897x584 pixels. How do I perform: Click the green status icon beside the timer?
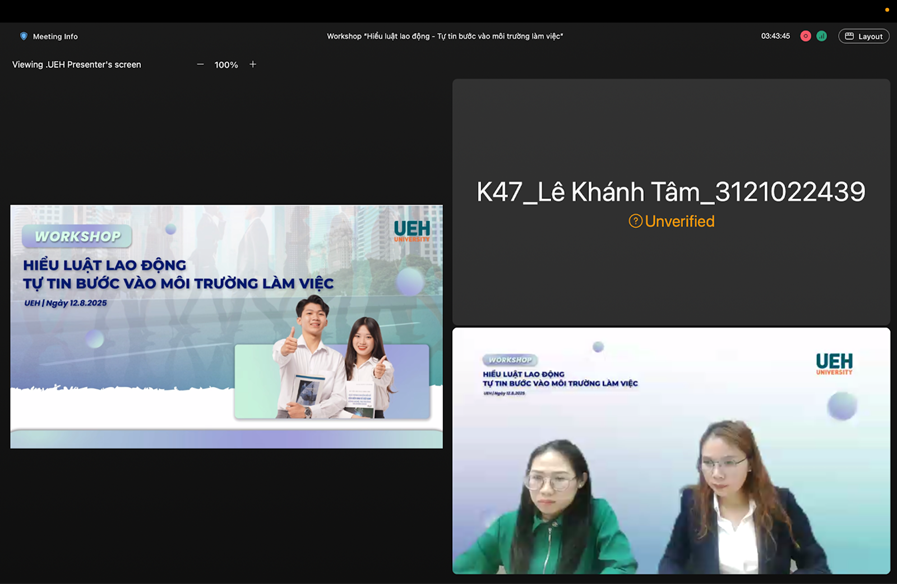click(821, 36)
